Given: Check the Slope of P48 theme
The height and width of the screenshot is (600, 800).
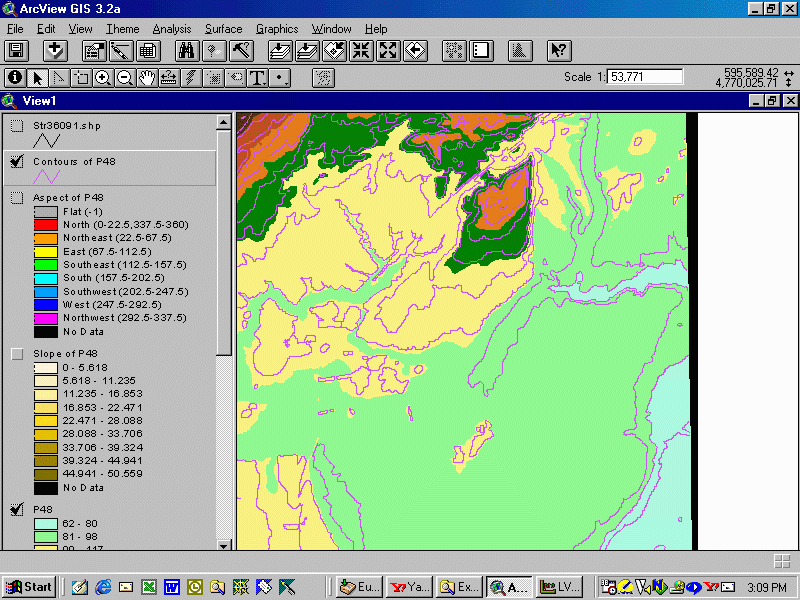Looking at the screenshot, I should coord(17,354).
